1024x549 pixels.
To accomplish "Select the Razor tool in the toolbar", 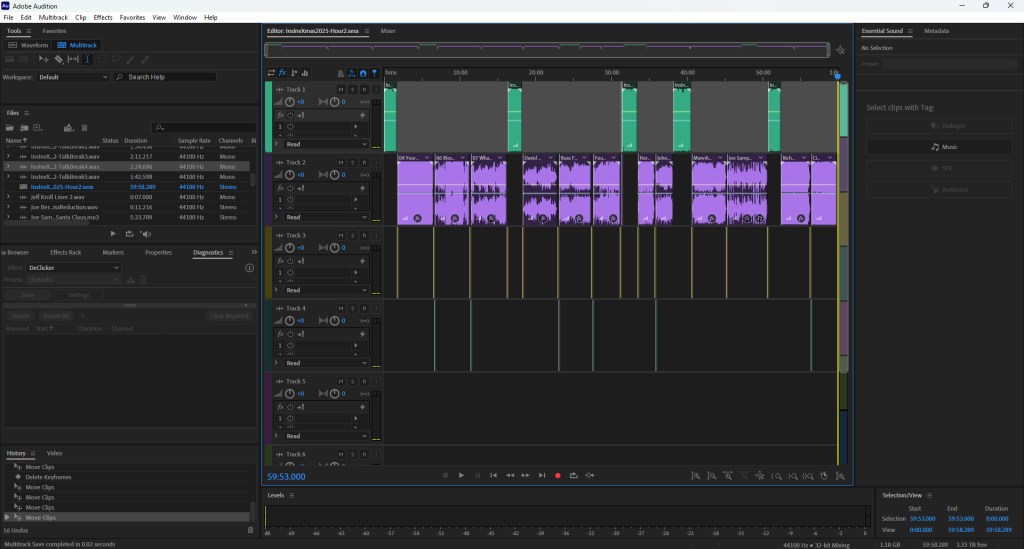I will (59, 59).
